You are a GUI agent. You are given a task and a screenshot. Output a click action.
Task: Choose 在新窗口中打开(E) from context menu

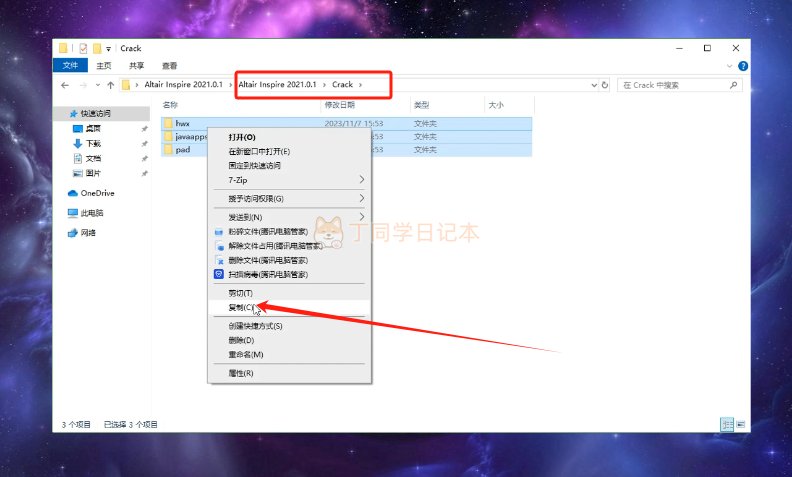pyautogui.click(x=289, y=151)
